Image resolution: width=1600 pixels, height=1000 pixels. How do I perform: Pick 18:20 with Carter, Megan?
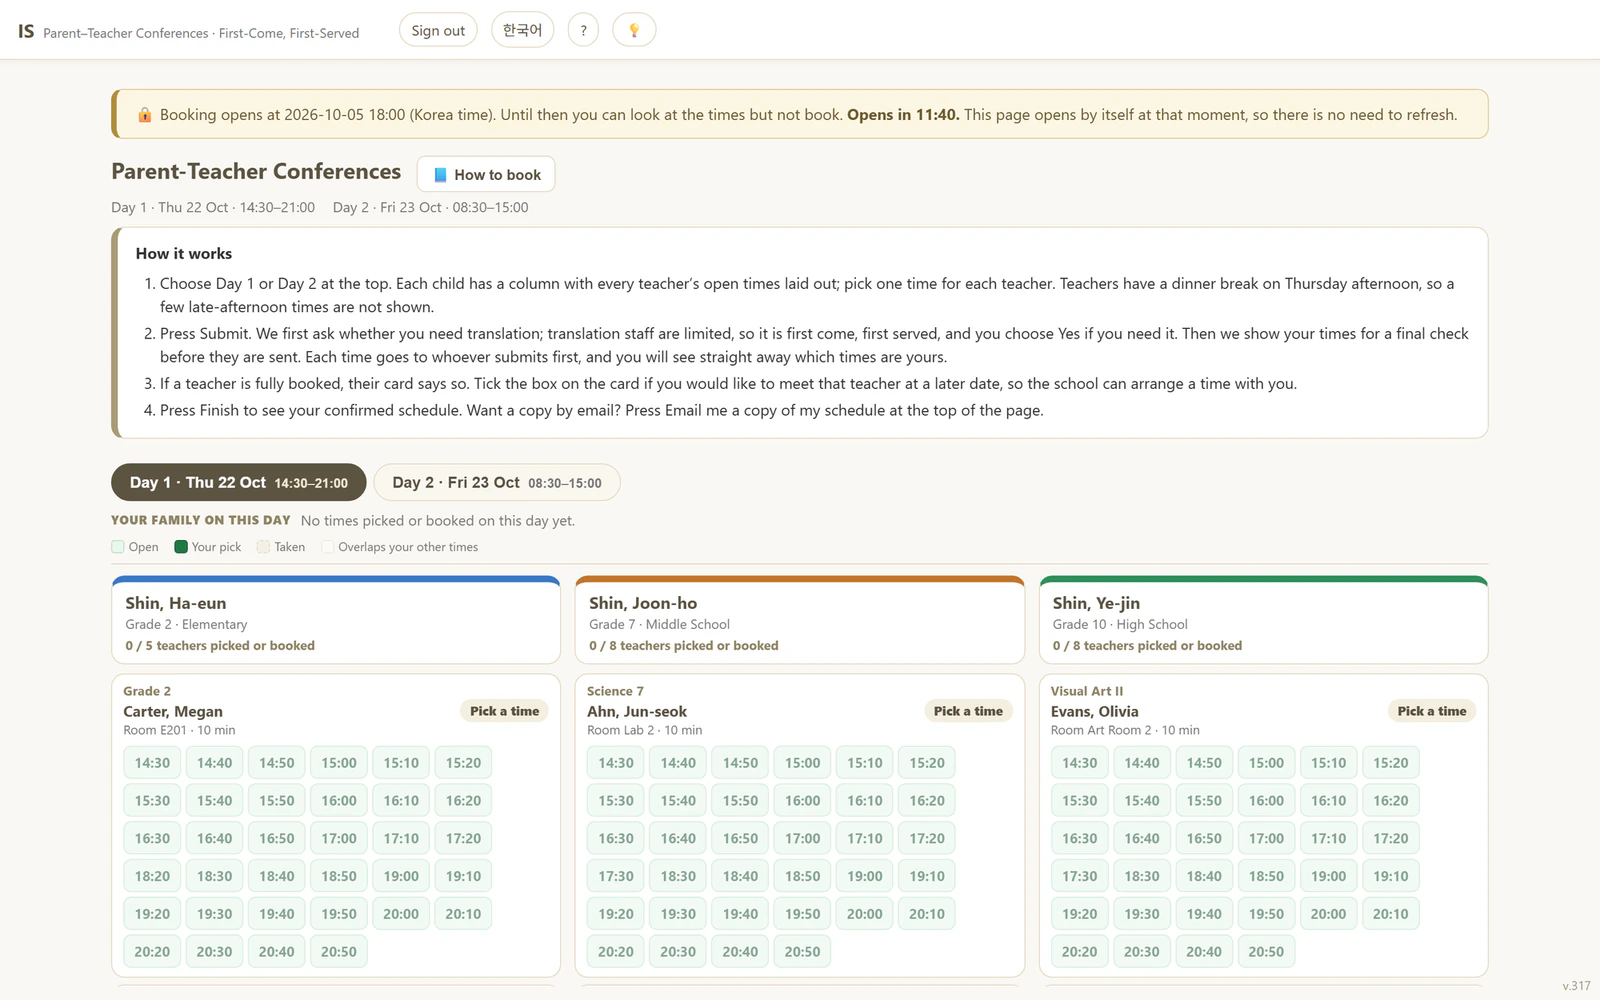152,876
